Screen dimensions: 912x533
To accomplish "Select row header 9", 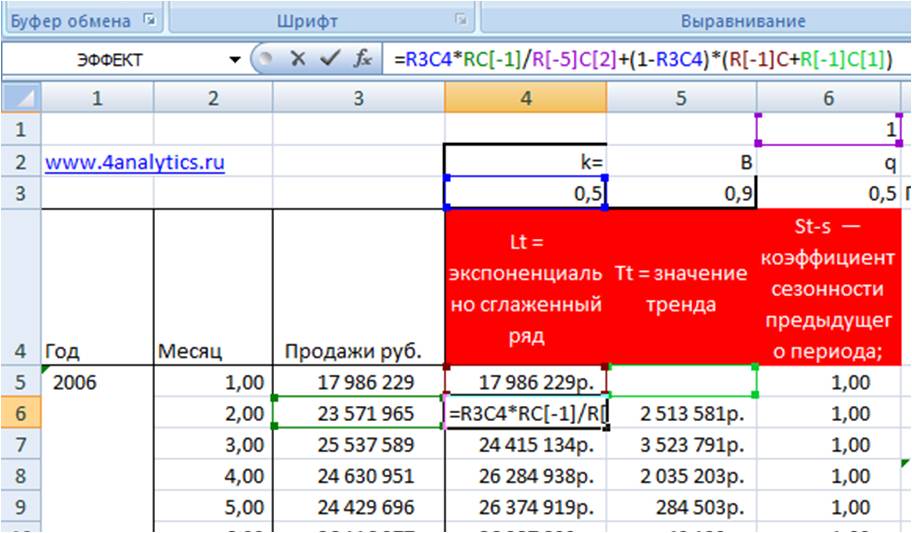I will pos(21,507).
